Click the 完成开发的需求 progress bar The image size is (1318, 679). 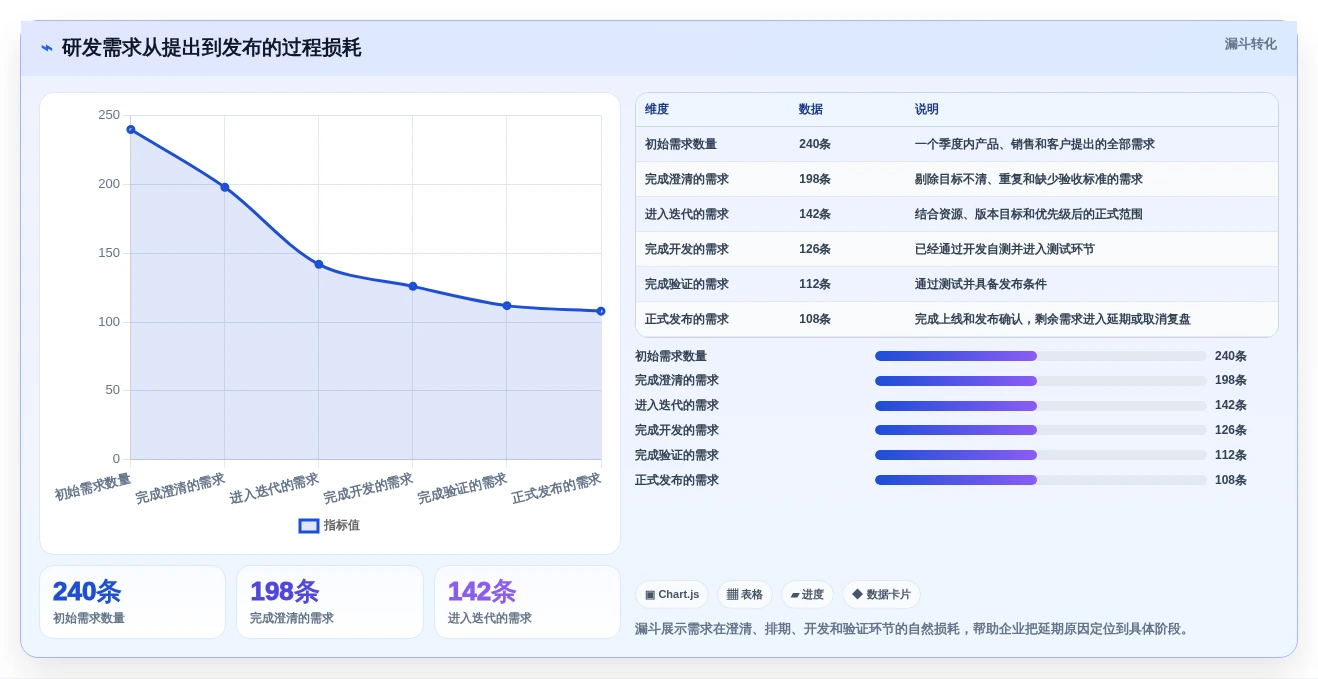pyautogui.click(x=1041, y=430)
